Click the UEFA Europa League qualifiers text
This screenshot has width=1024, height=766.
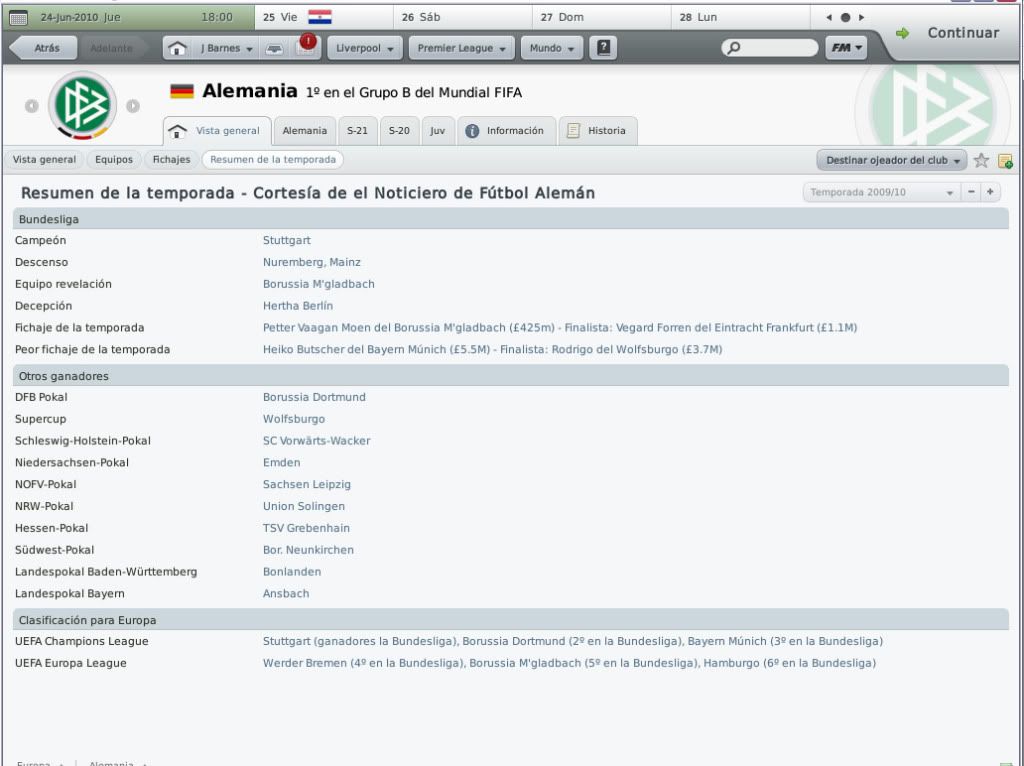tap(569, 663)
